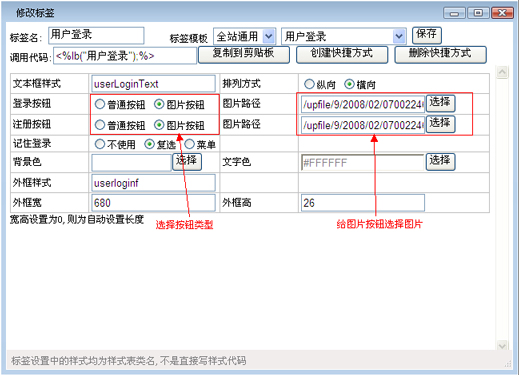The height and width of the screenshot is (375, 519).
Task: Click the 记住登录 label
Action: pyautogui.click(x=32, y=143)
